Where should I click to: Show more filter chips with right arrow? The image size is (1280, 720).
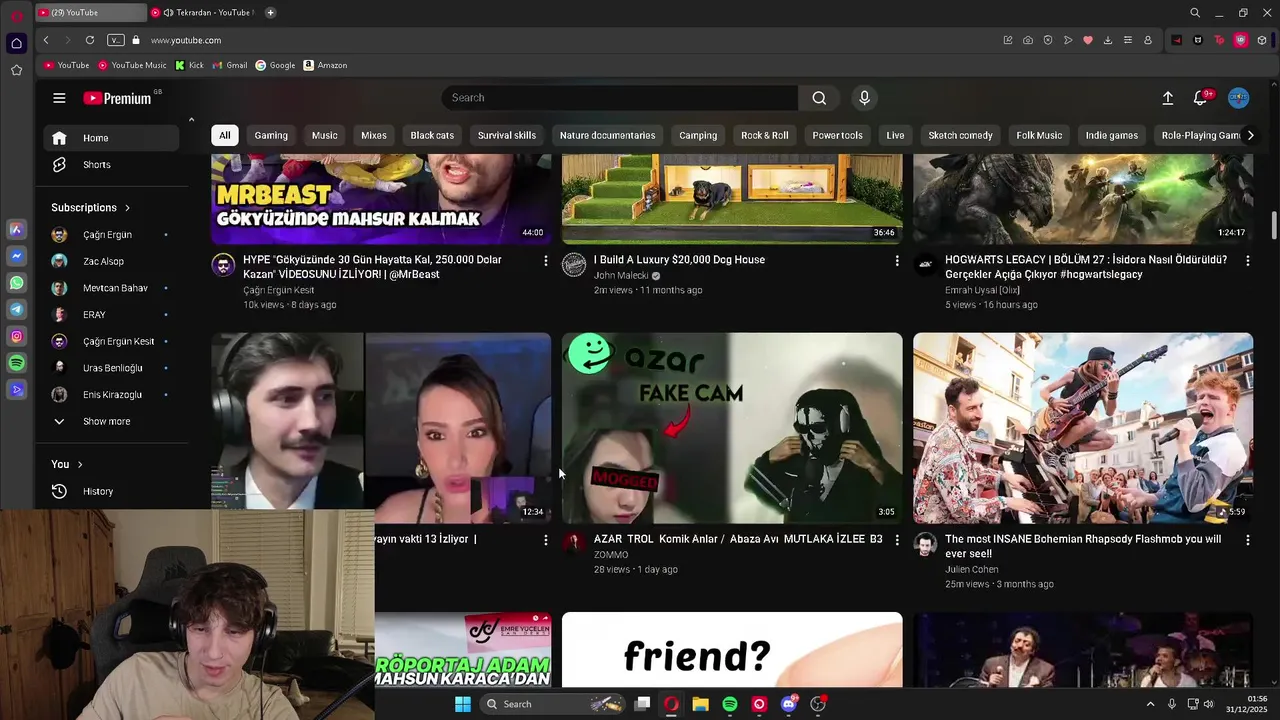[1250, 135]
